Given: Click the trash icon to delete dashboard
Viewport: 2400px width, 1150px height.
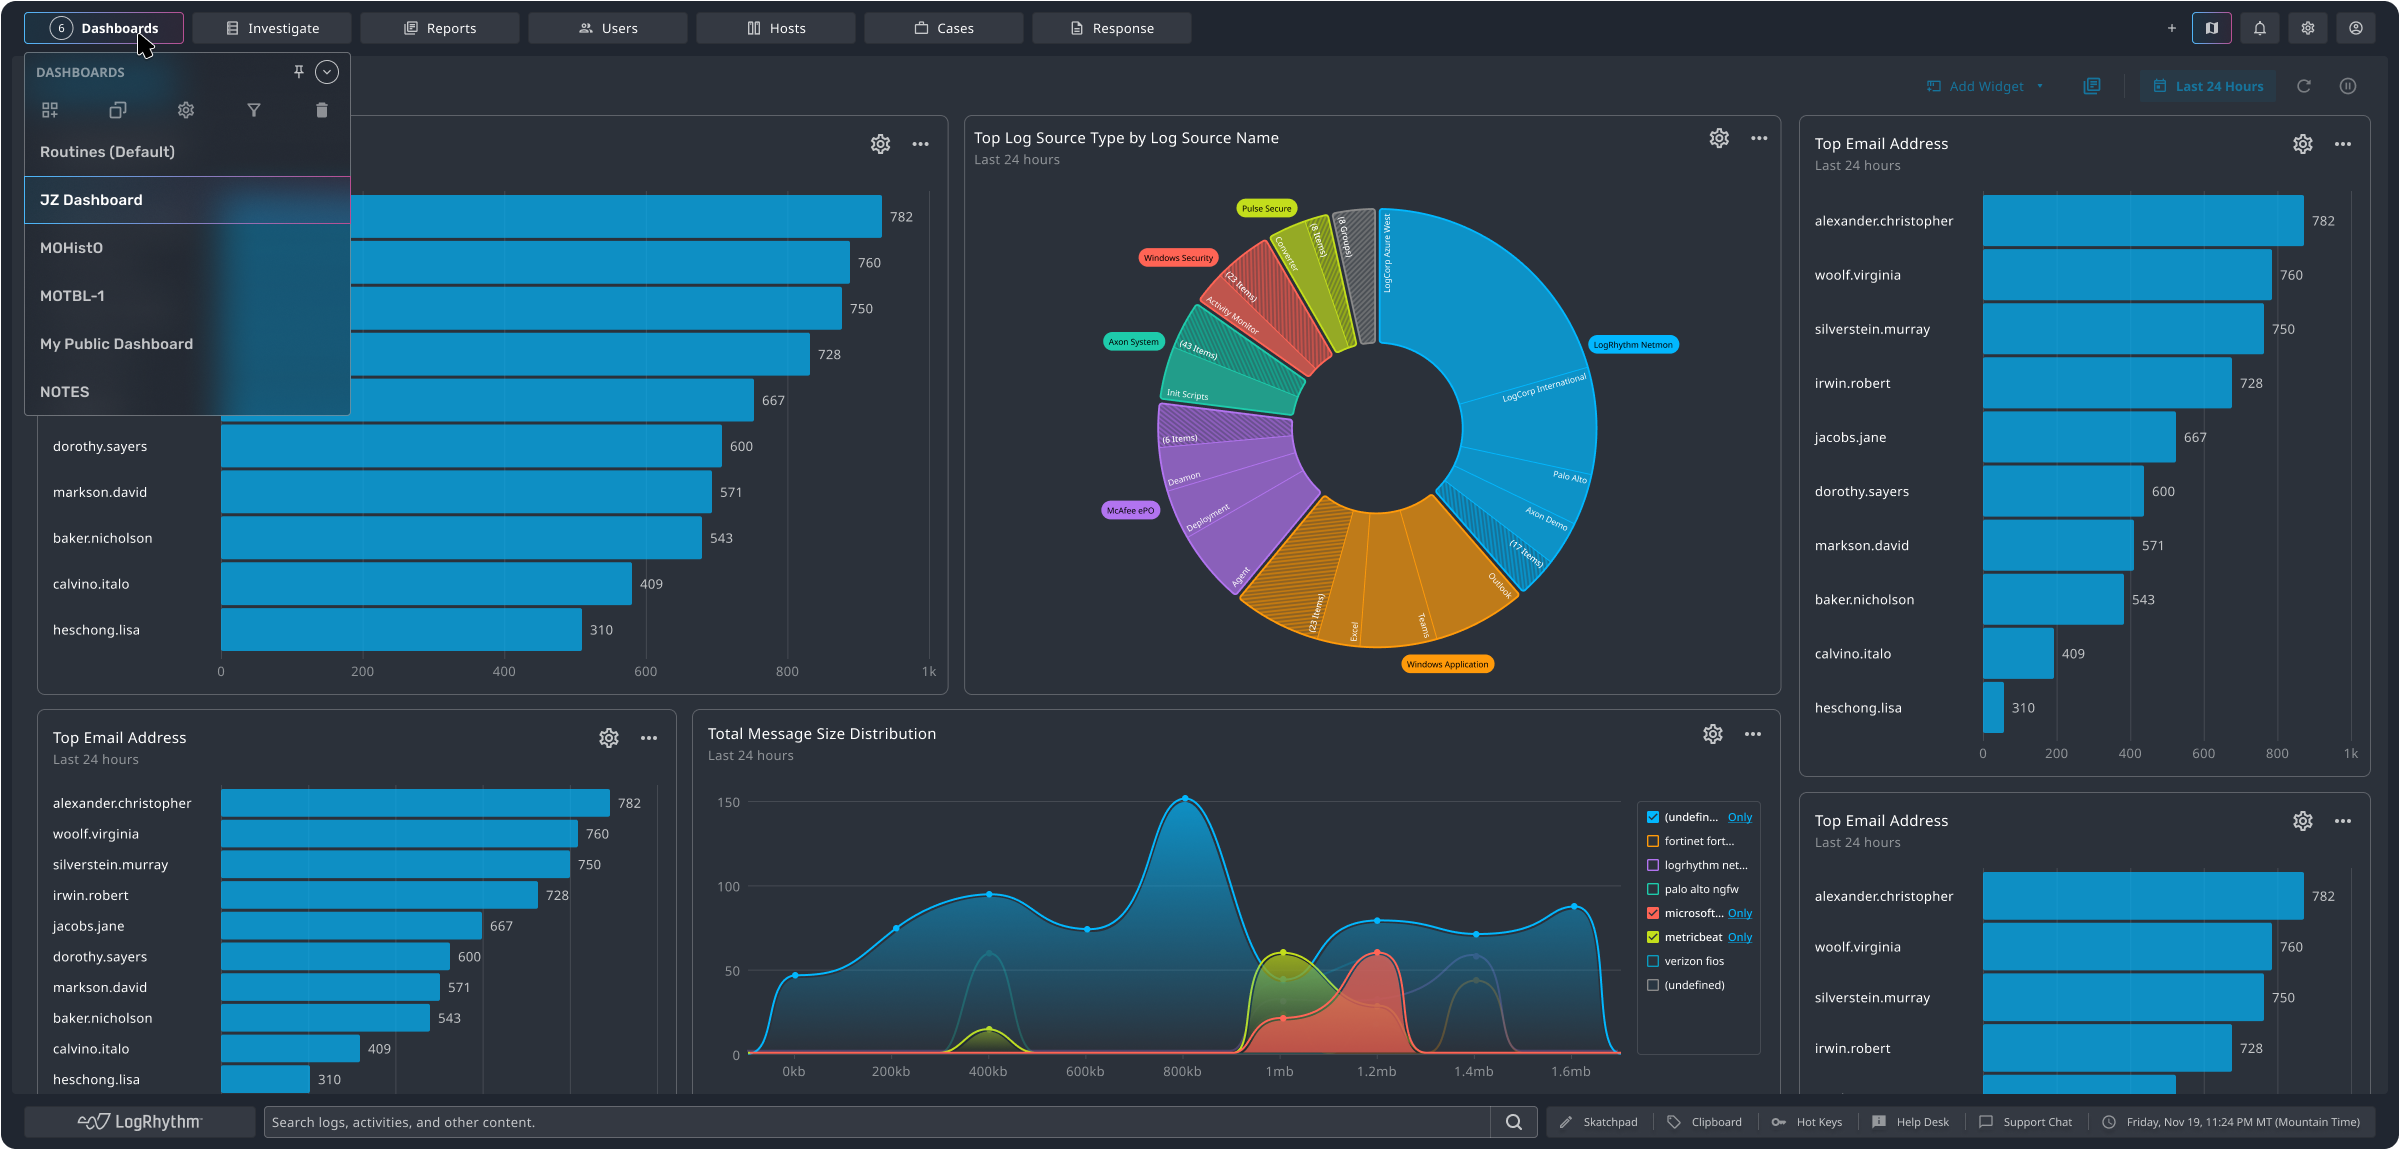Looking at the screenshot, I should [322, 110].
